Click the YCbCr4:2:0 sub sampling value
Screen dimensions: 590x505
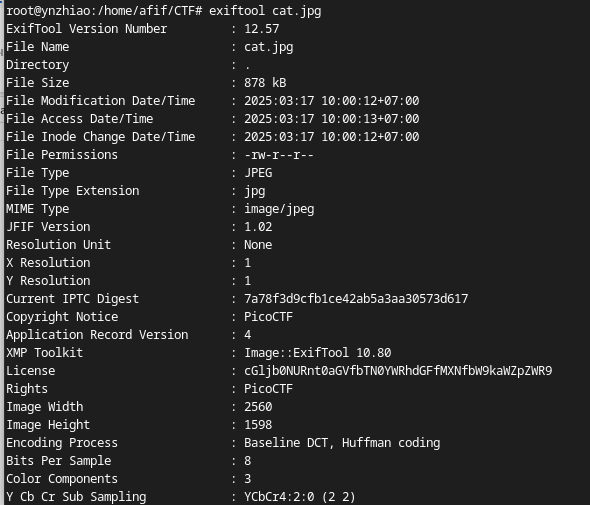[300, 497]
